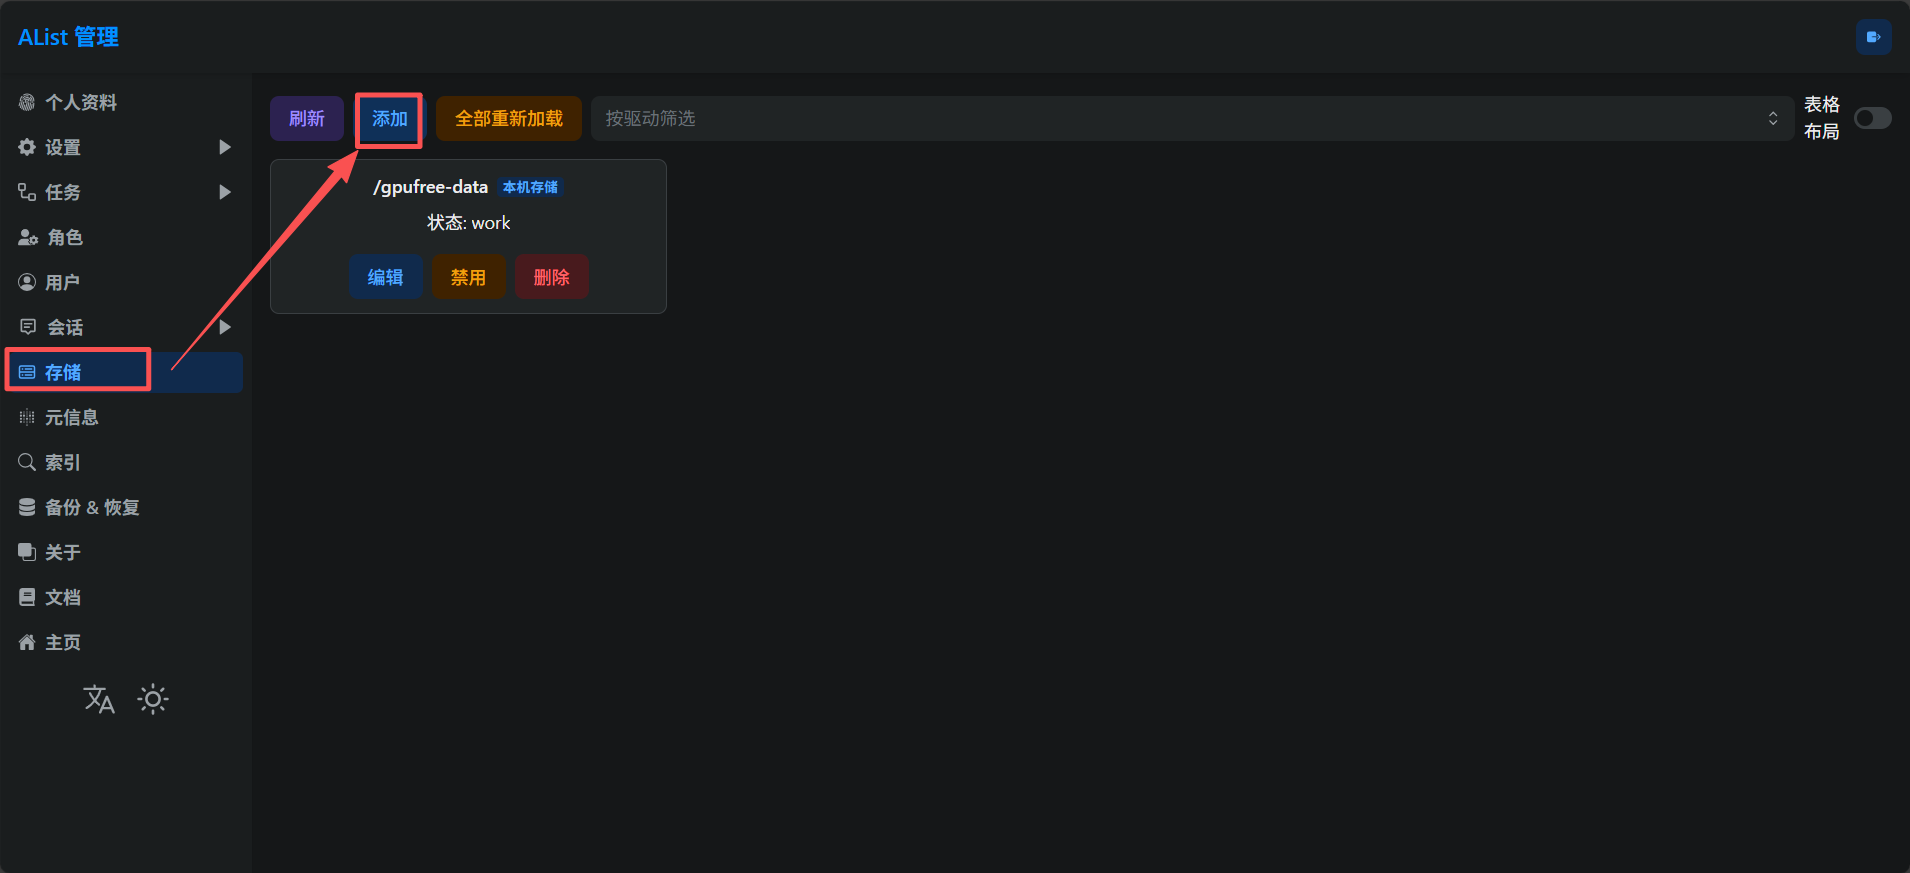Click 删除 to delete gpufree-data storage
Viewport: 1910px width, 873px height.
[551, 277]
